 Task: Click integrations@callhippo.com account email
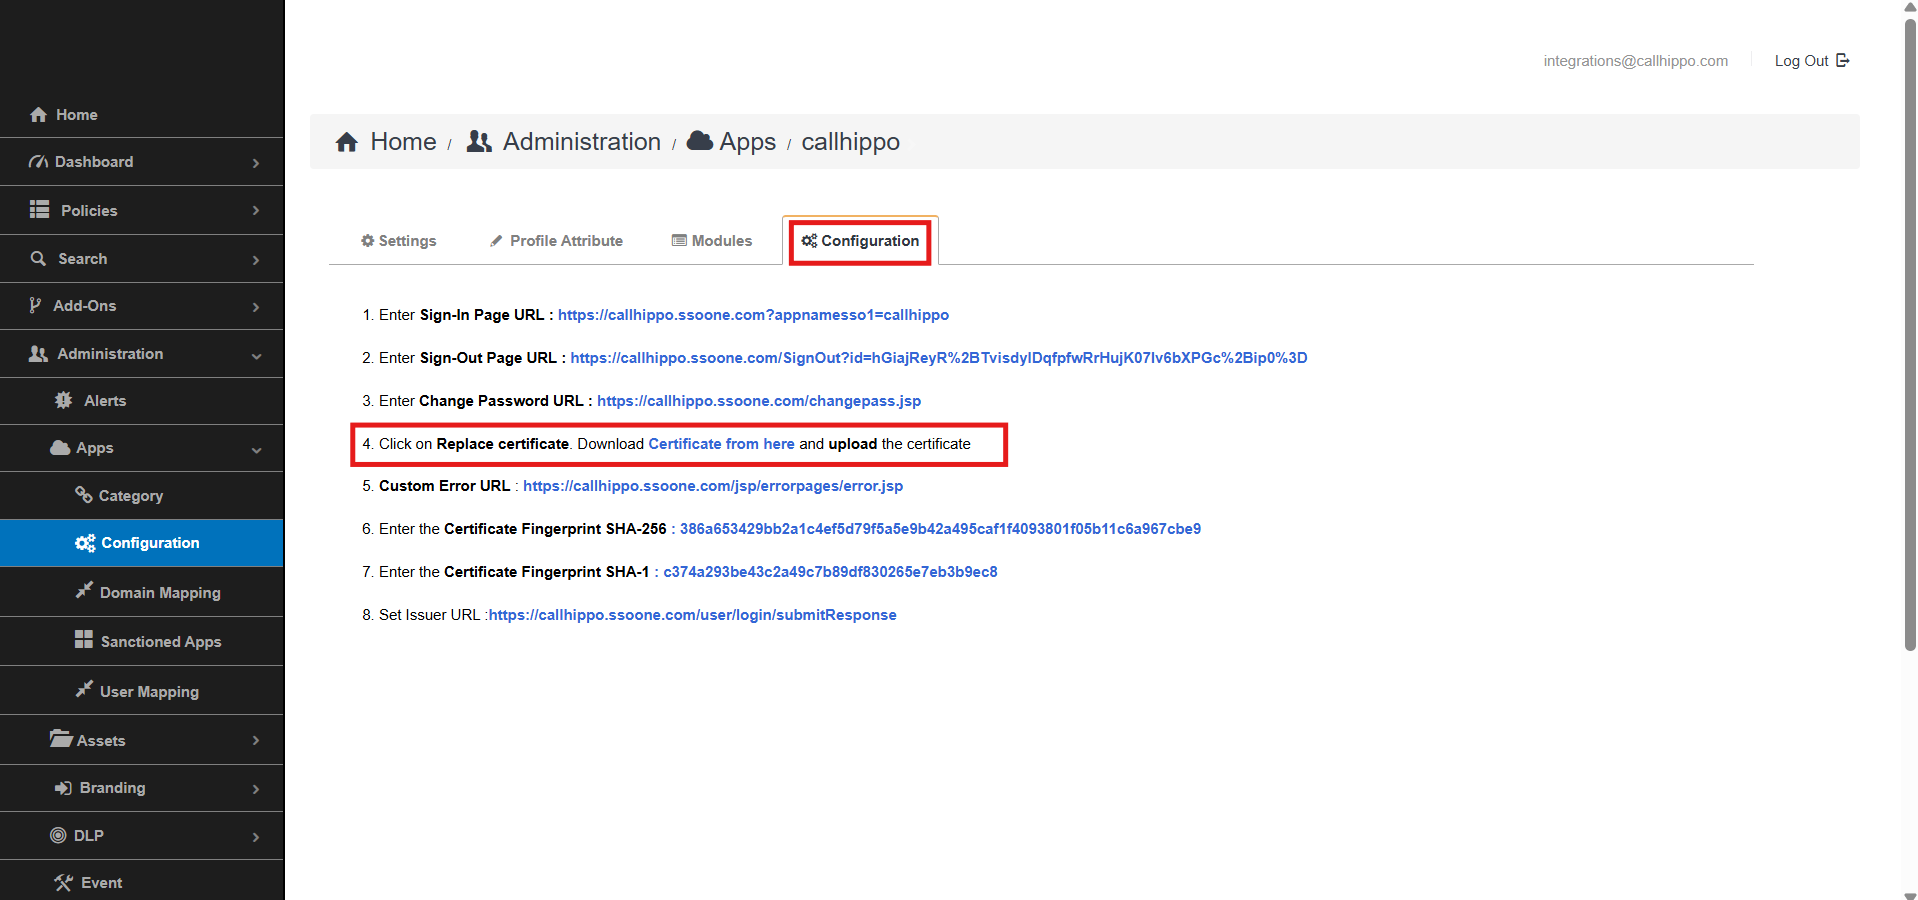pos(1635,61)
